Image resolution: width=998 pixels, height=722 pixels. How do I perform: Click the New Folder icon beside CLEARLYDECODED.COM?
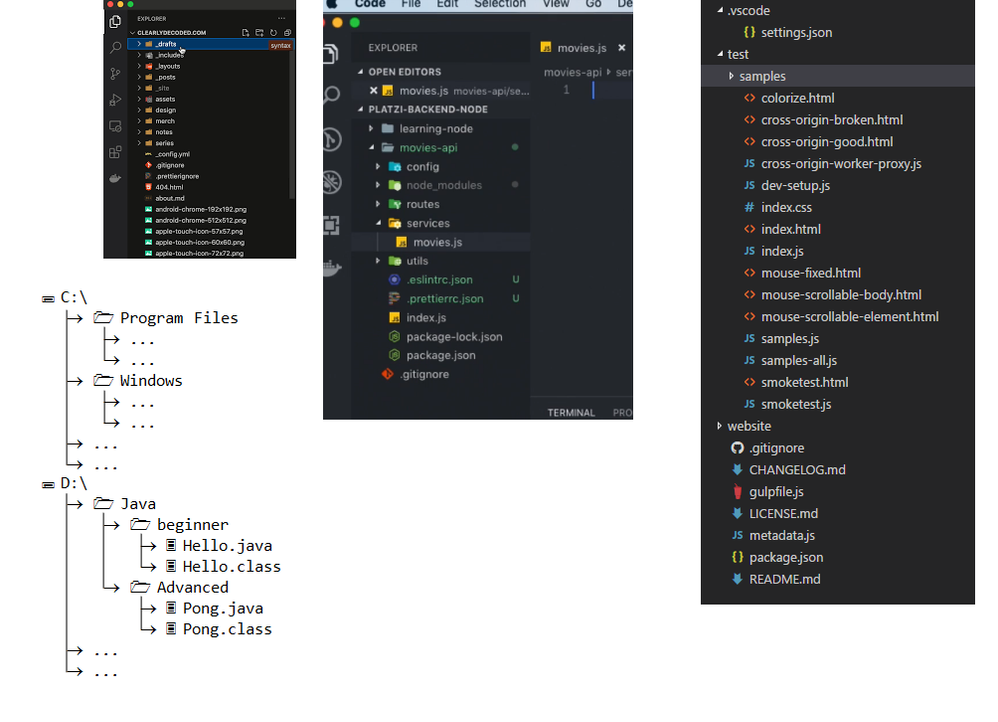pyautogui.click(x=259, y=33)
